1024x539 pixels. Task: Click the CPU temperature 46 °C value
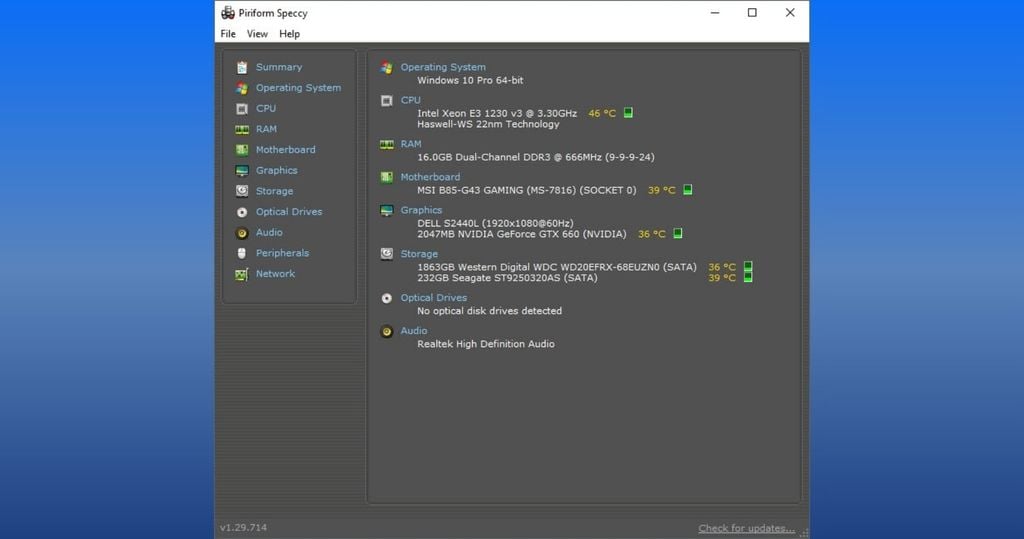(602, 114)
